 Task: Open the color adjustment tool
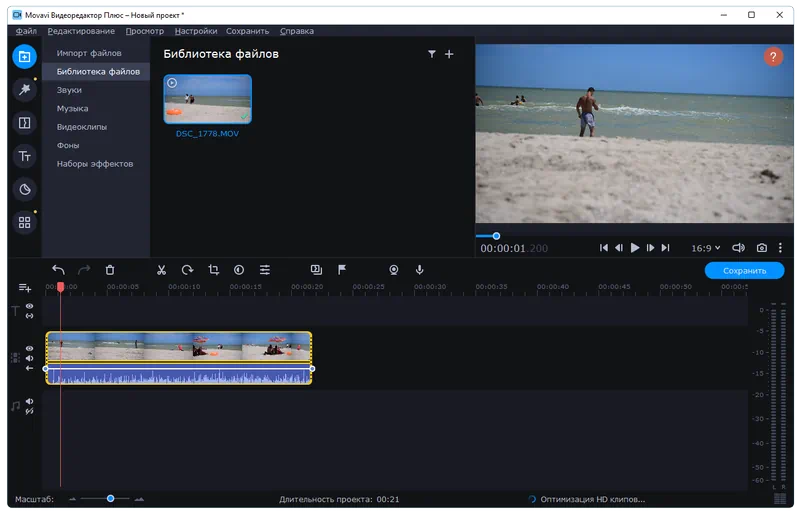point(239,270)
